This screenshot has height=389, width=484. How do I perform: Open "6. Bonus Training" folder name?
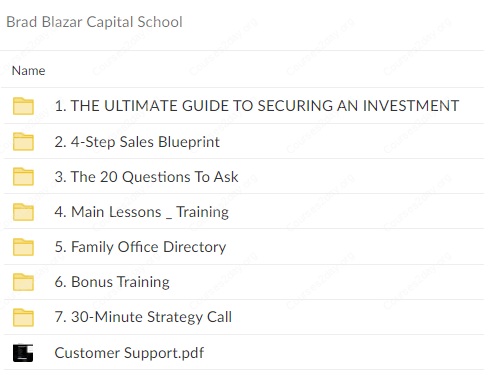[112, 282]
